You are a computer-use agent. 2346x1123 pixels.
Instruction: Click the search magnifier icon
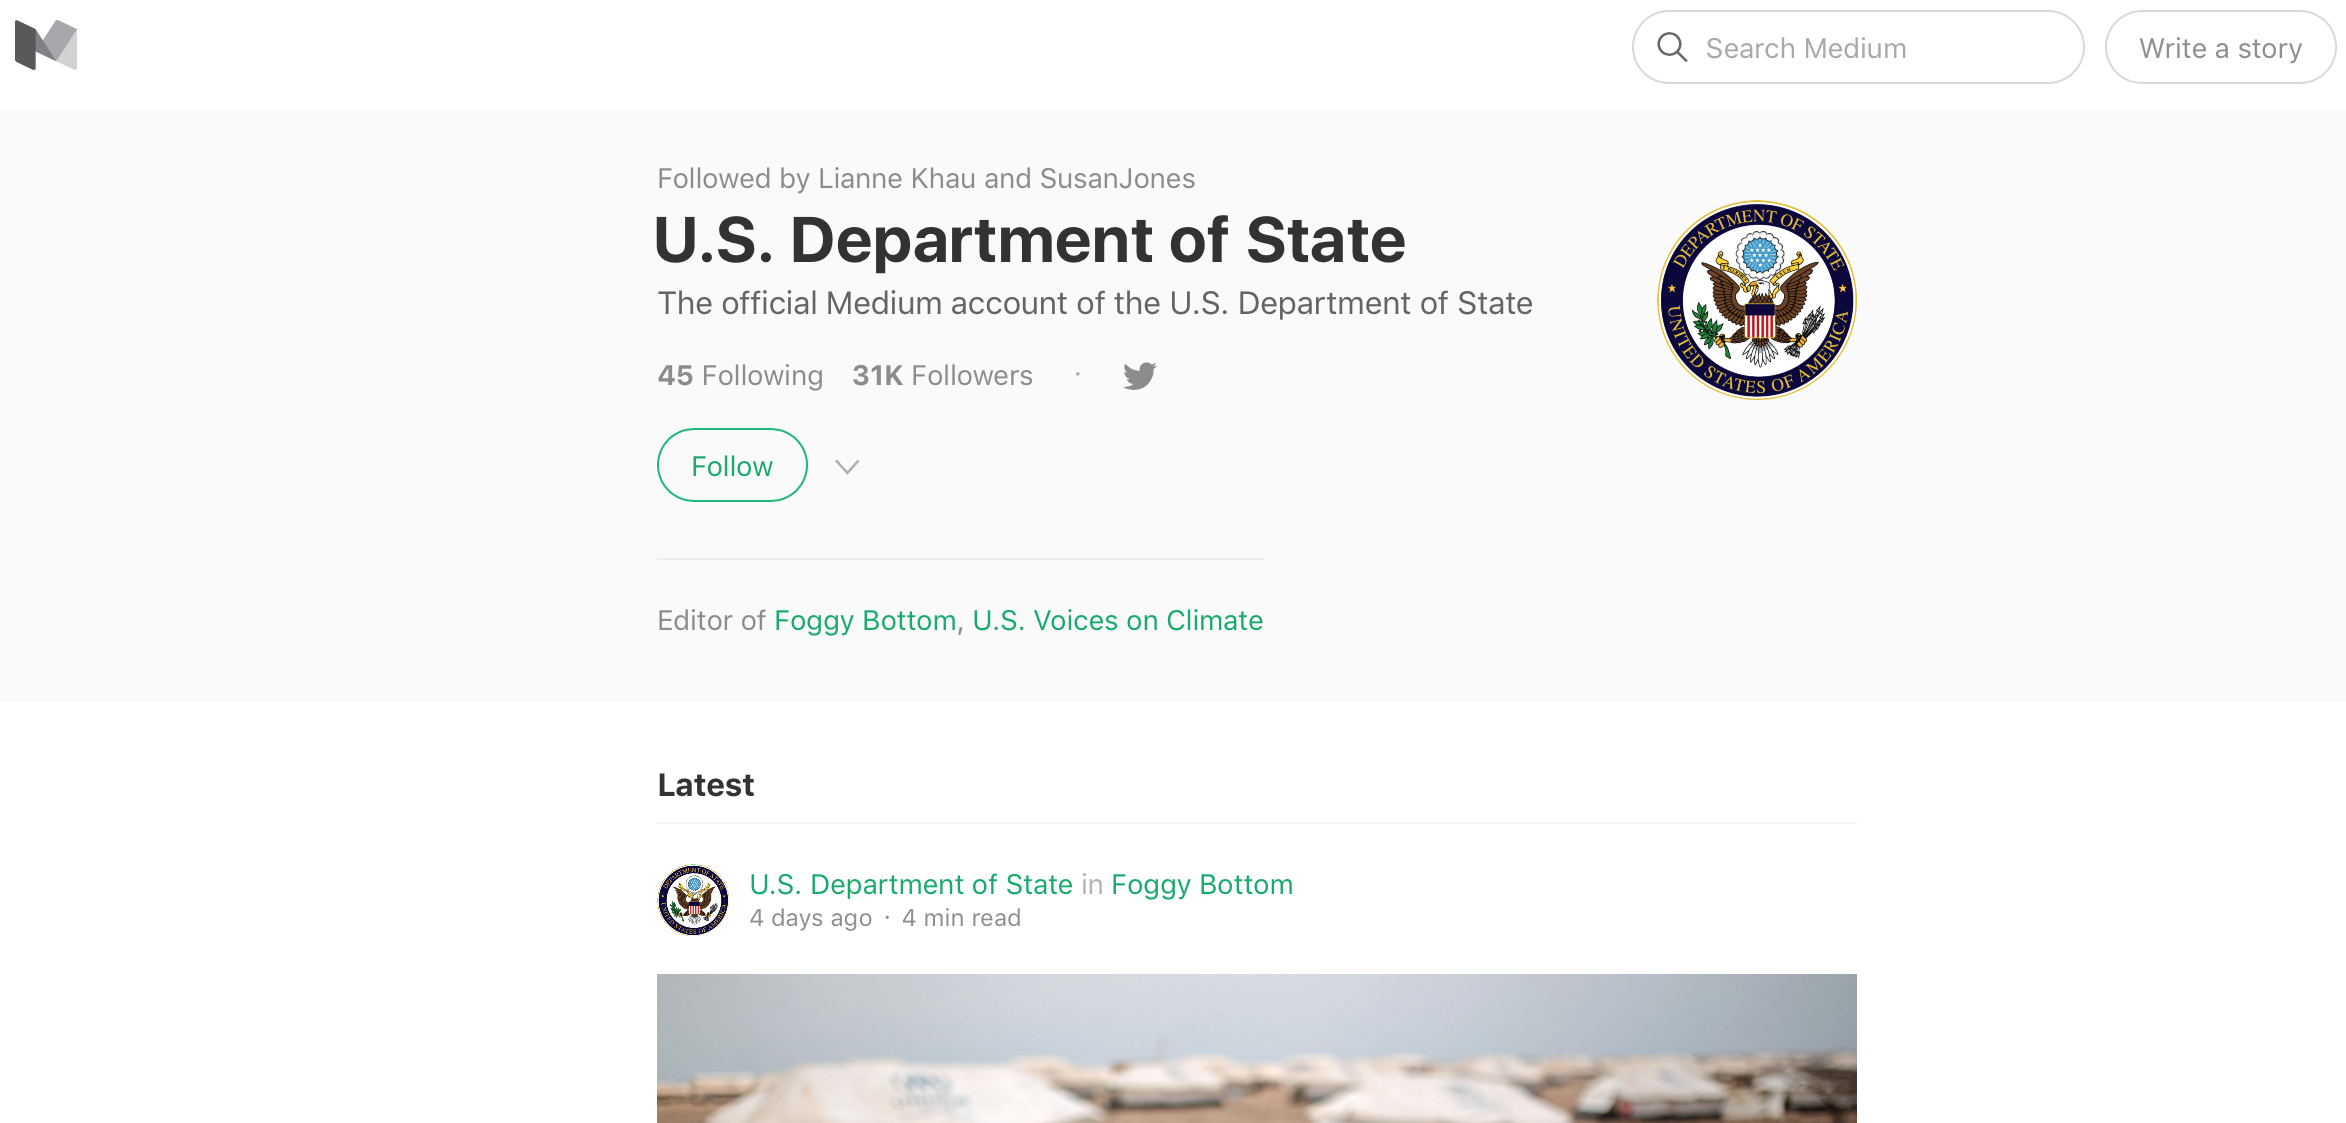pos(1672,47)
